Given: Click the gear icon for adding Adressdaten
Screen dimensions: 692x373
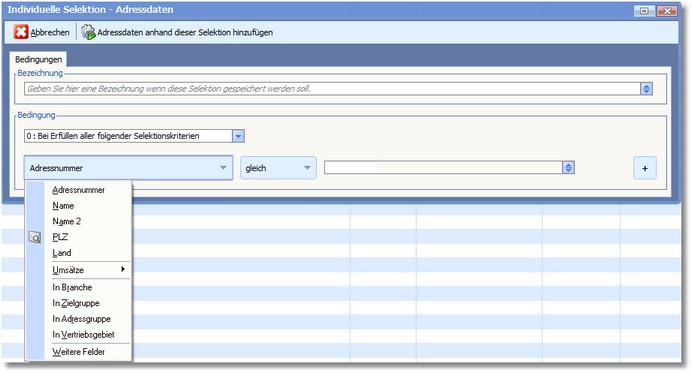Looking at the screenshot, I should 88,32.
